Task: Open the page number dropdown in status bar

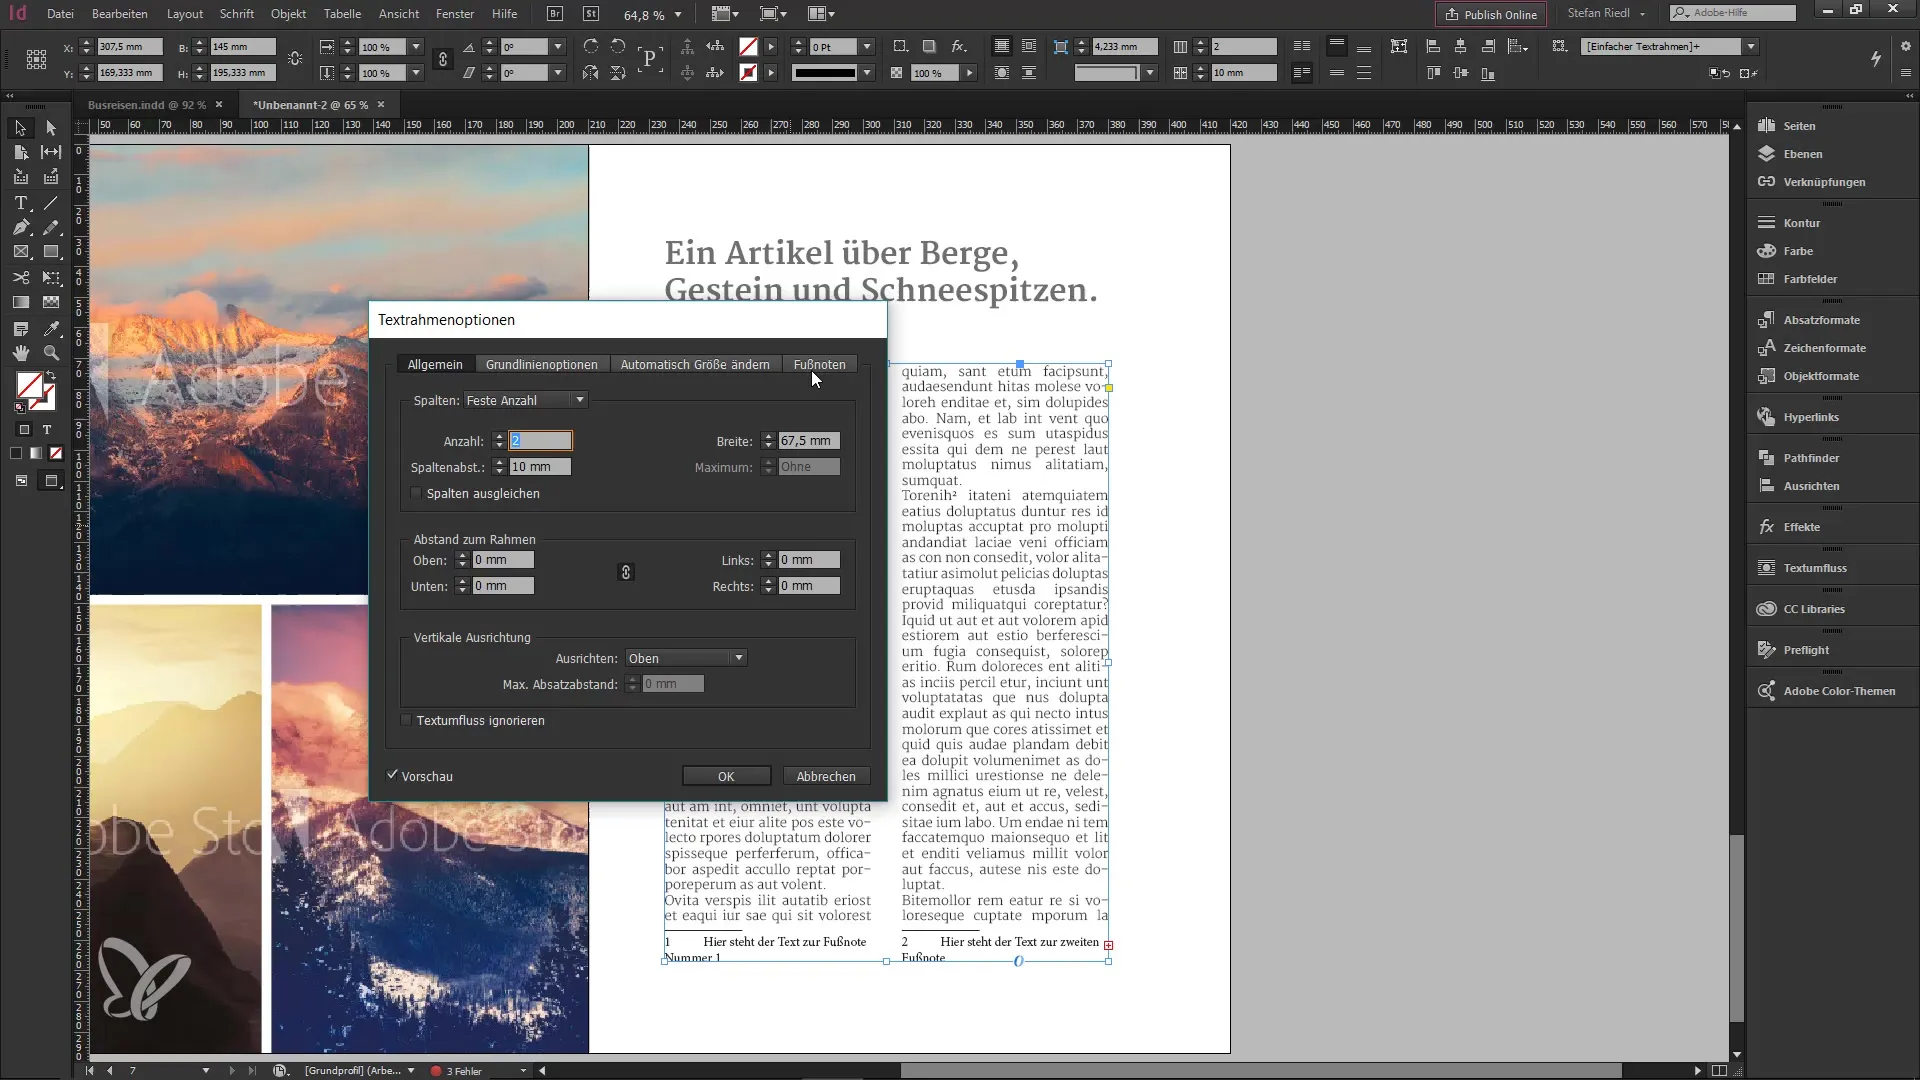Action: pos(206,1070)
